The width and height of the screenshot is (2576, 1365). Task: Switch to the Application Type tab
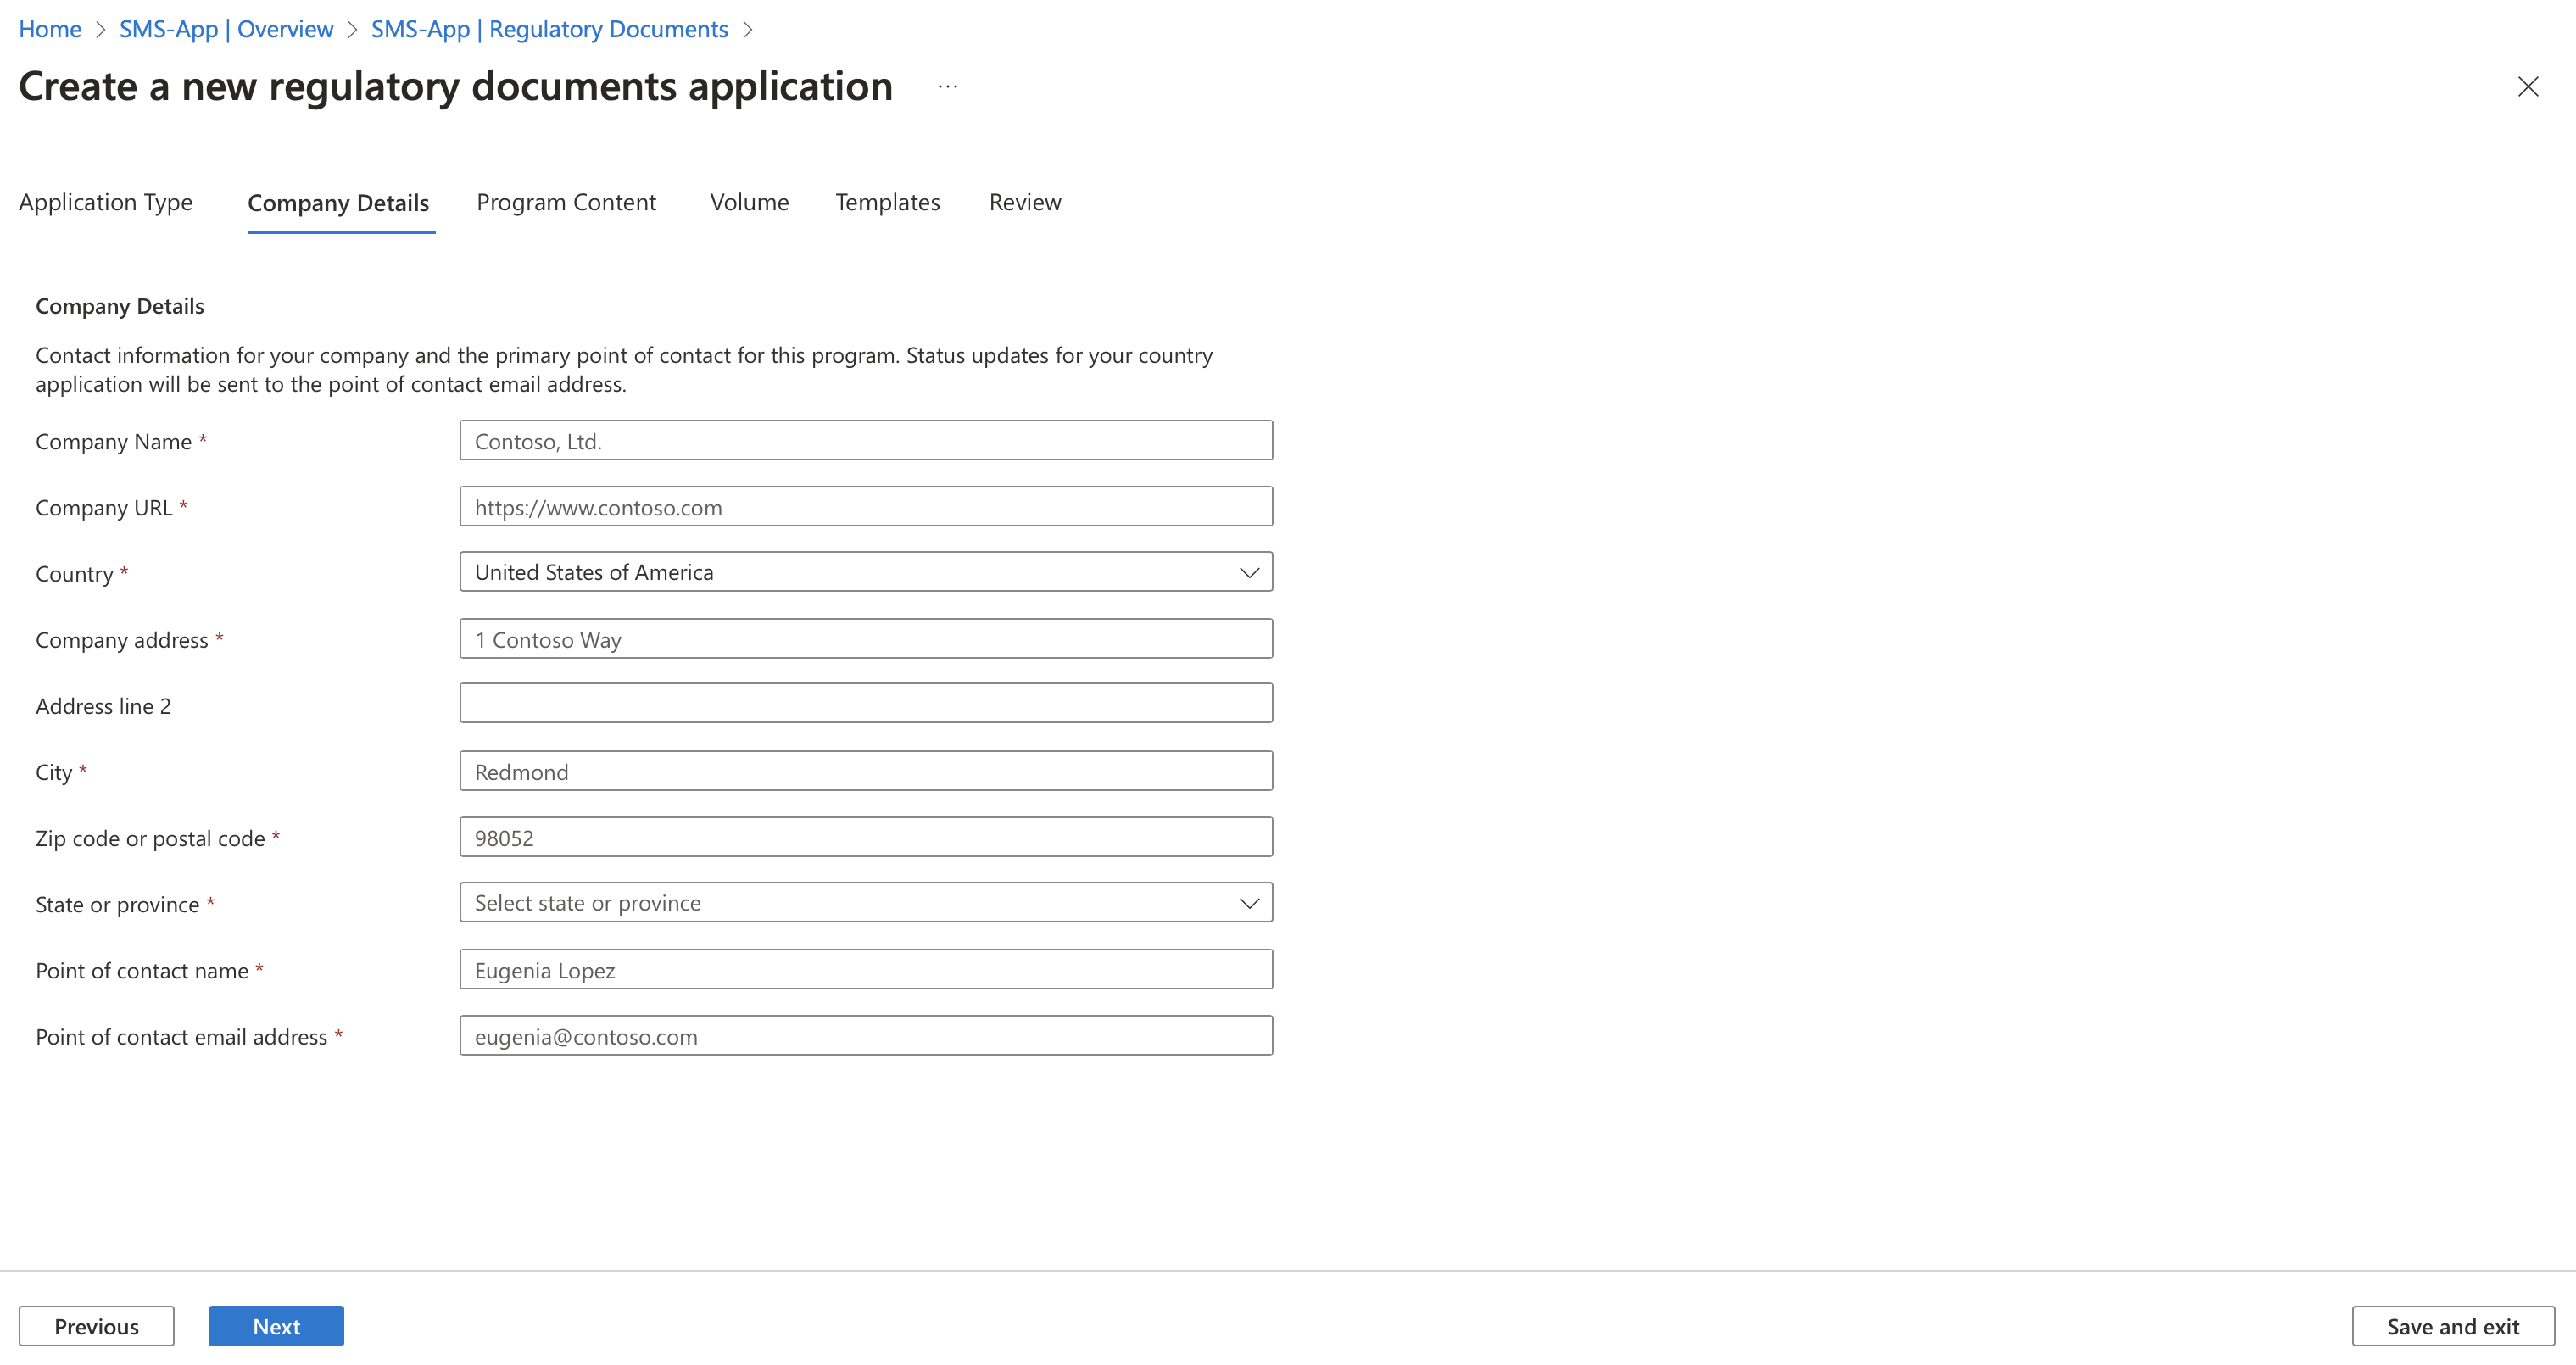coord(106,202)
